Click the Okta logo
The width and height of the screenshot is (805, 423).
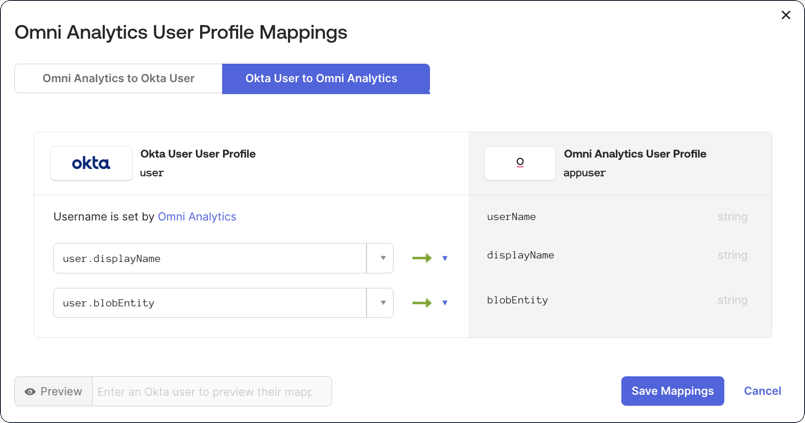click(x=91, y=163)
